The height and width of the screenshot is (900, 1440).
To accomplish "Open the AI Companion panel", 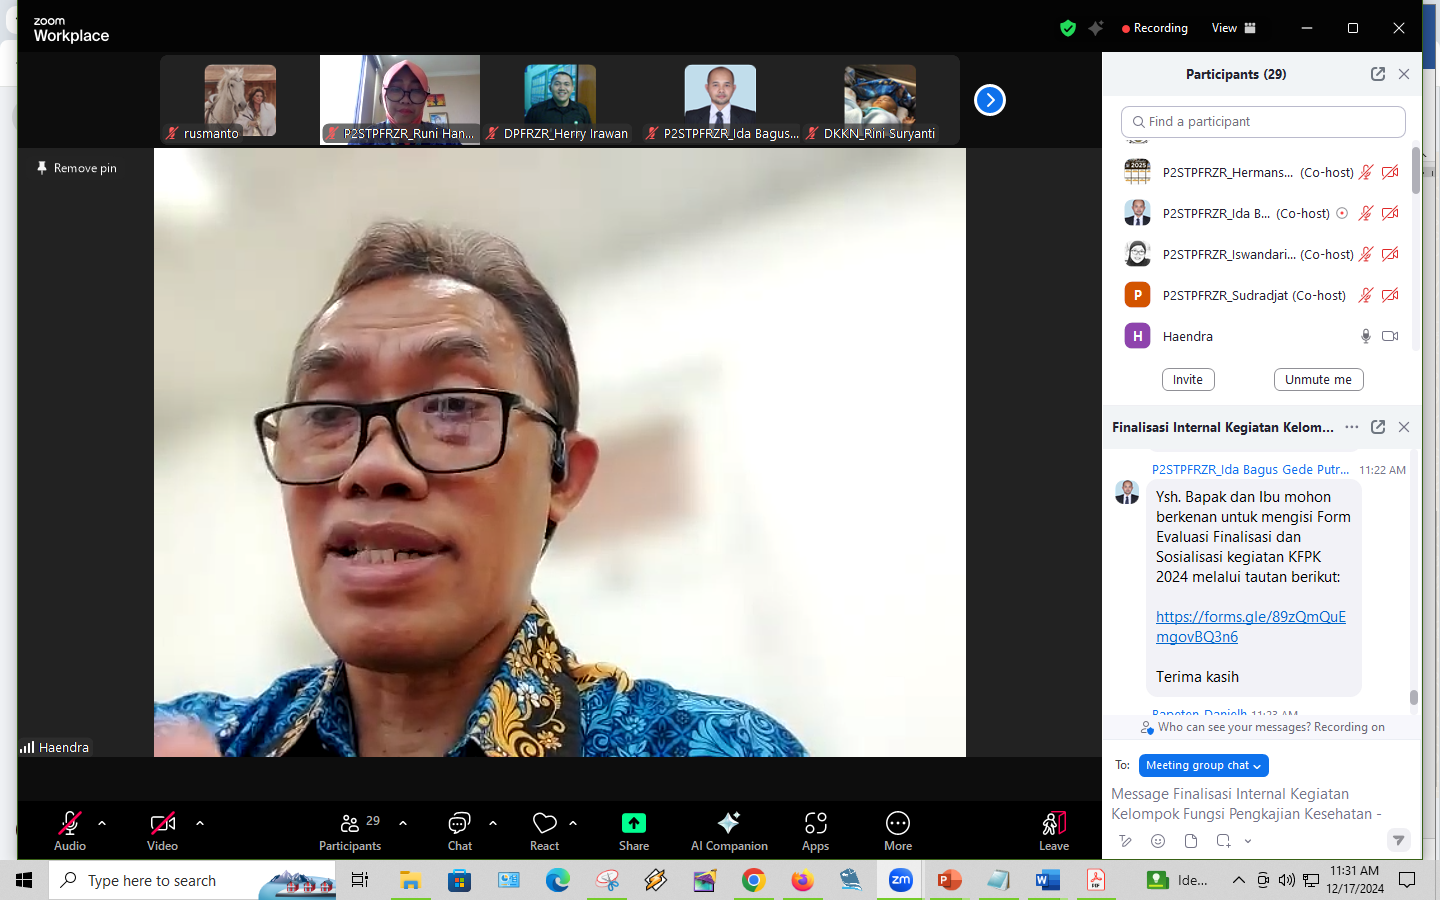I will [x=729, y=830].
